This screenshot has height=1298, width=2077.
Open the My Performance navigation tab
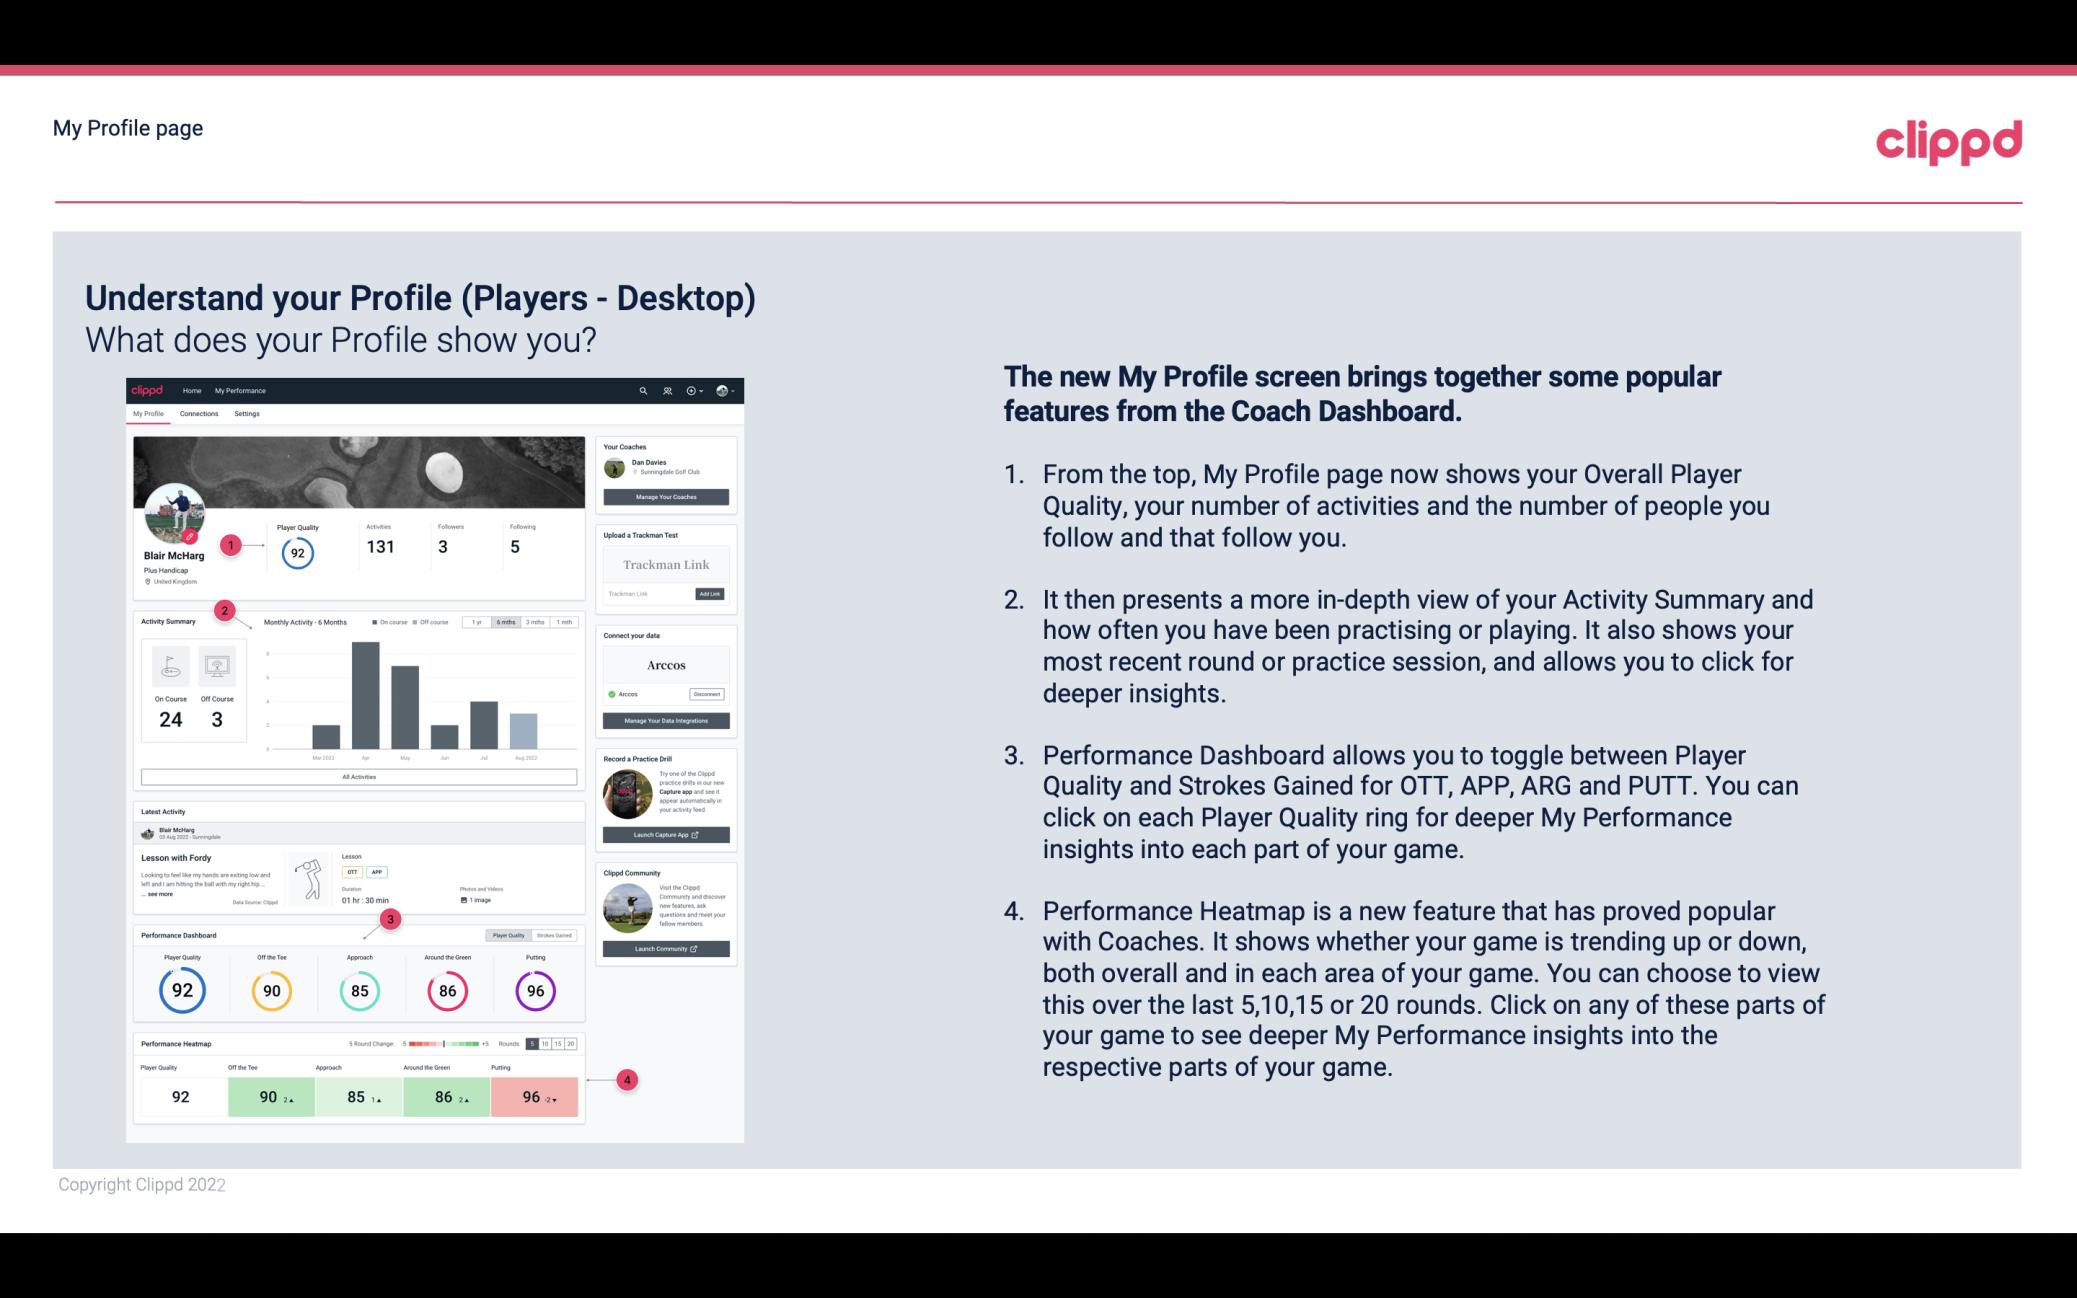pyautogui.click(x=239, y=390)
